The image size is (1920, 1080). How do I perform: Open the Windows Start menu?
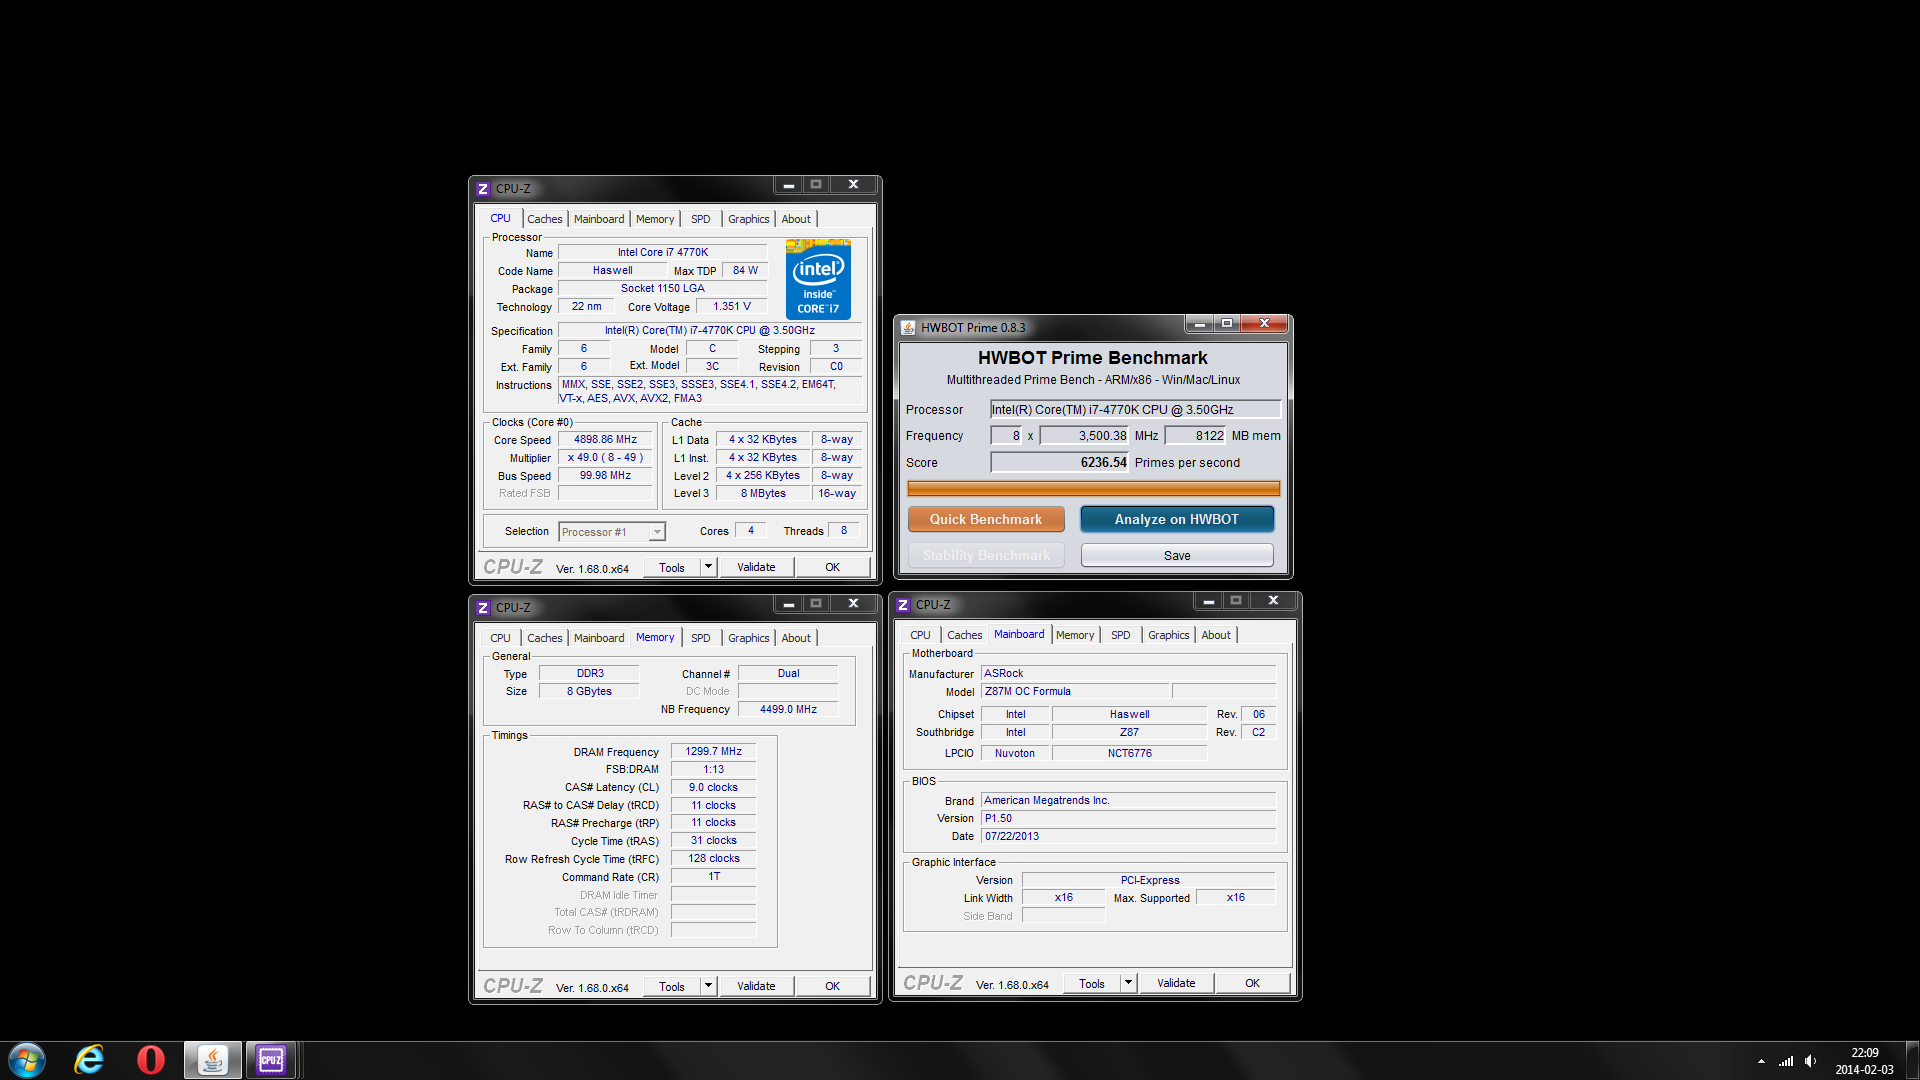click(x=27, y=1060)
